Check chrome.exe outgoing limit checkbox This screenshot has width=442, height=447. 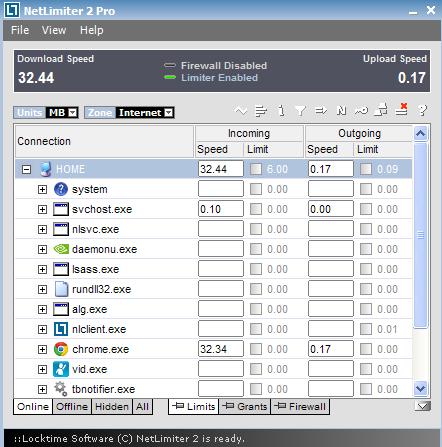[366, 349]
